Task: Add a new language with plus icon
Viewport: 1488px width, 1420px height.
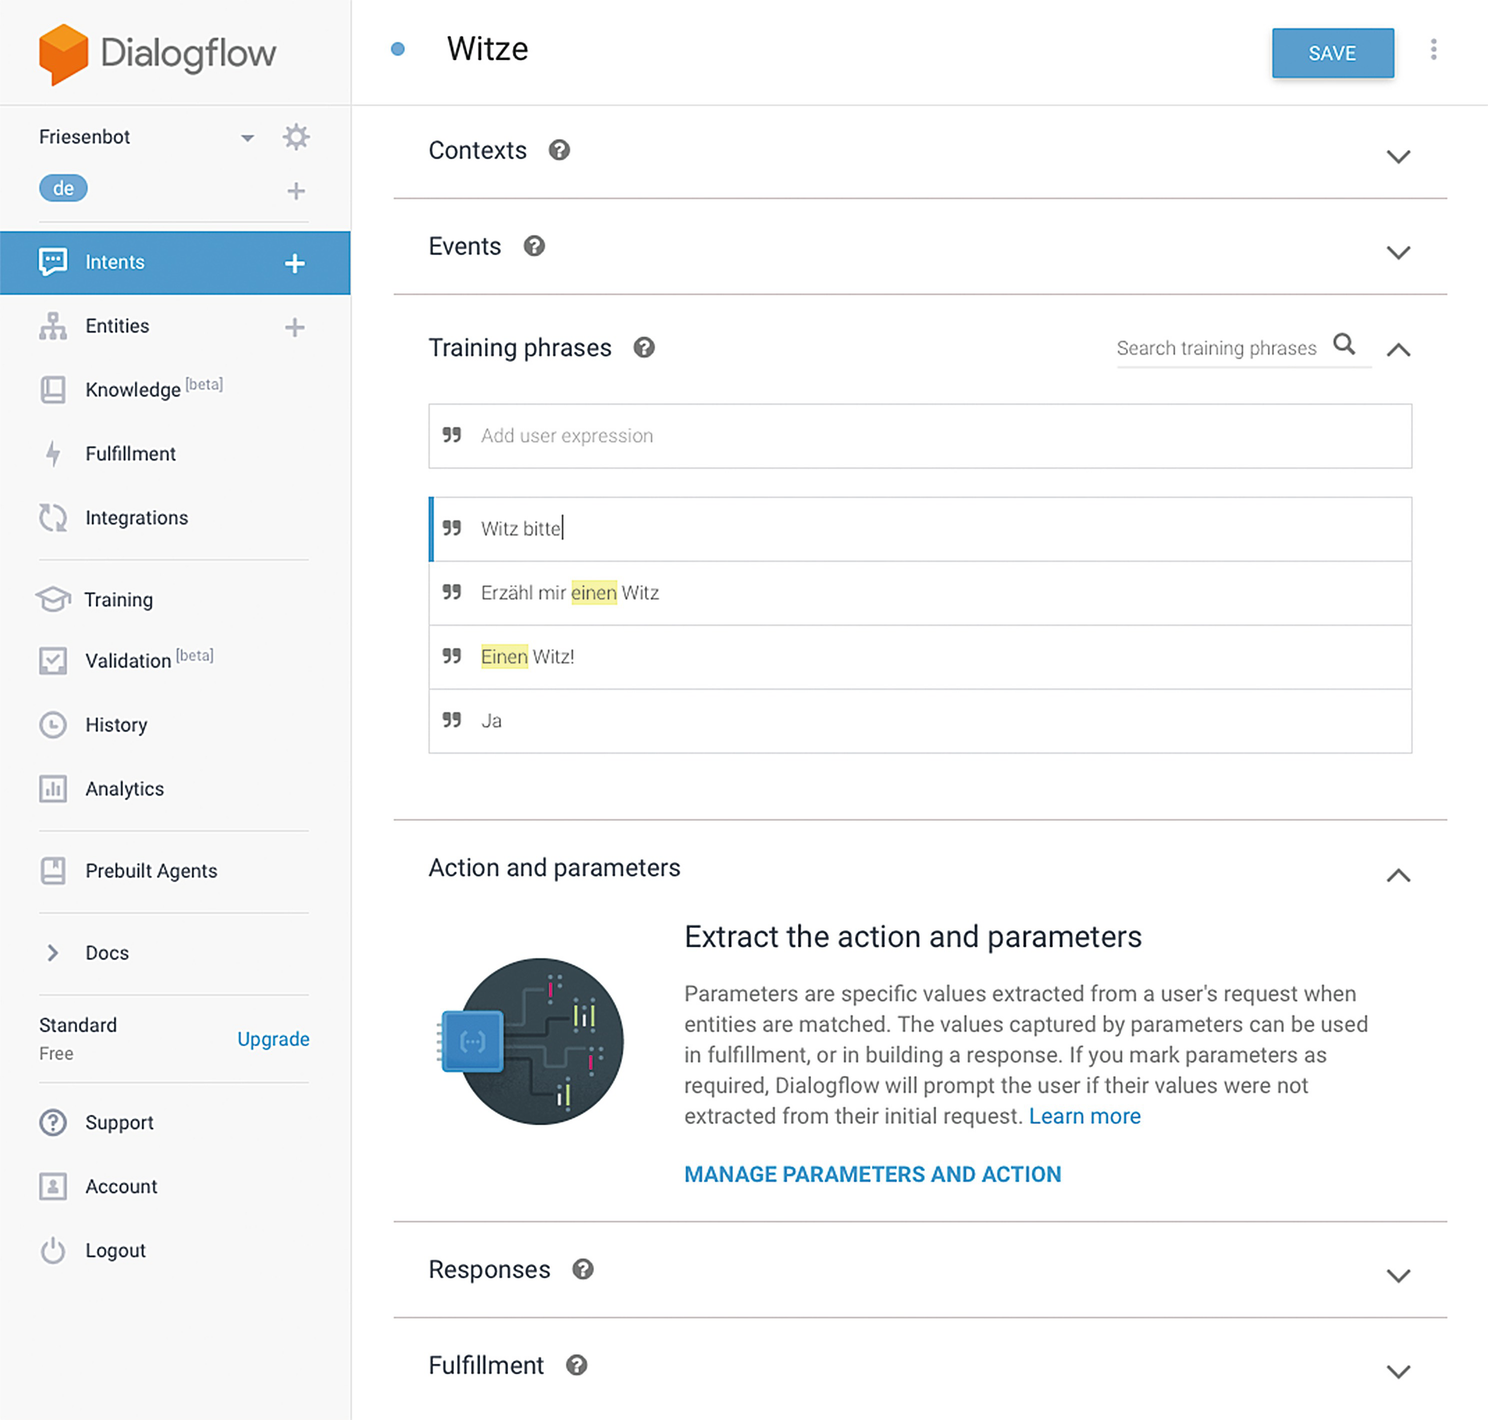Action: click(296, 191)
